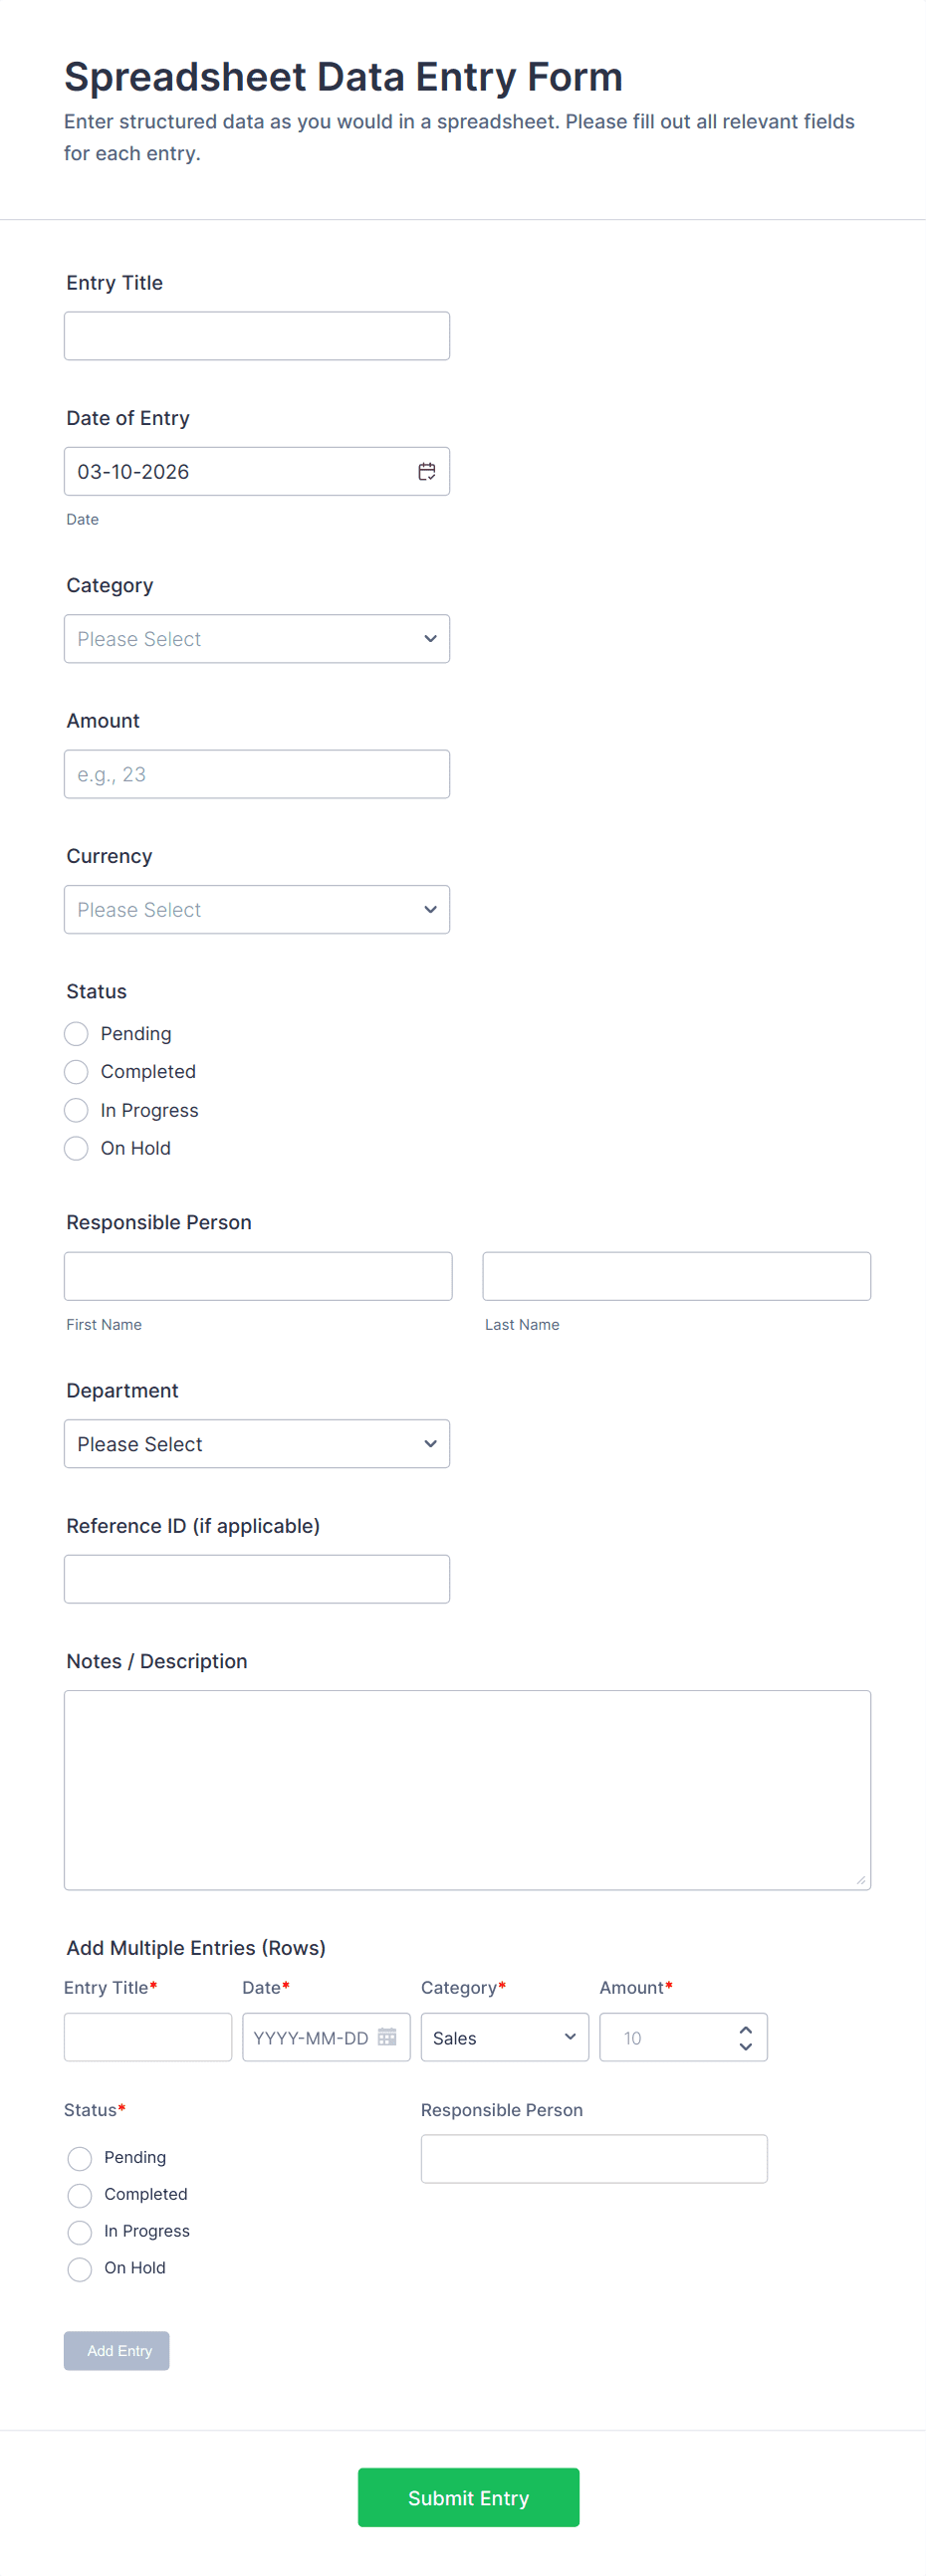Open the Department dropdown
Viewport: 926px width, 2576px height.
[x=257, y=1444]
